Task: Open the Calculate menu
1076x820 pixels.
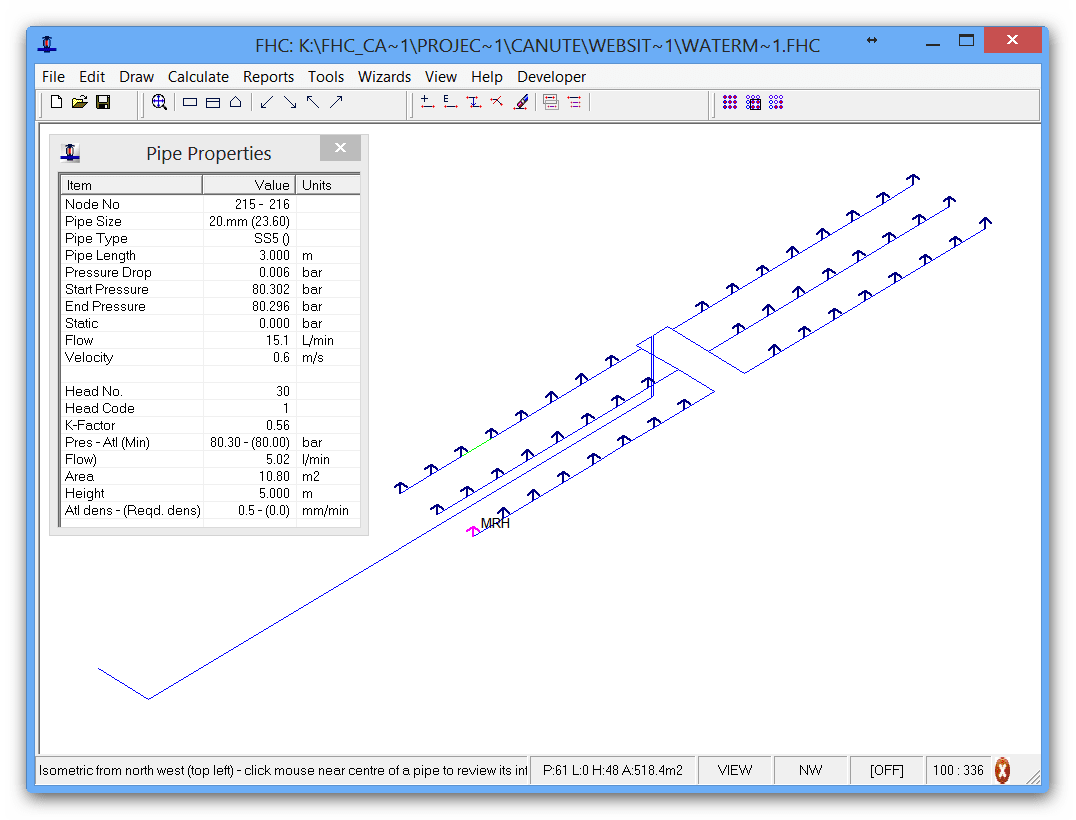Action: [x=198, y=77]
